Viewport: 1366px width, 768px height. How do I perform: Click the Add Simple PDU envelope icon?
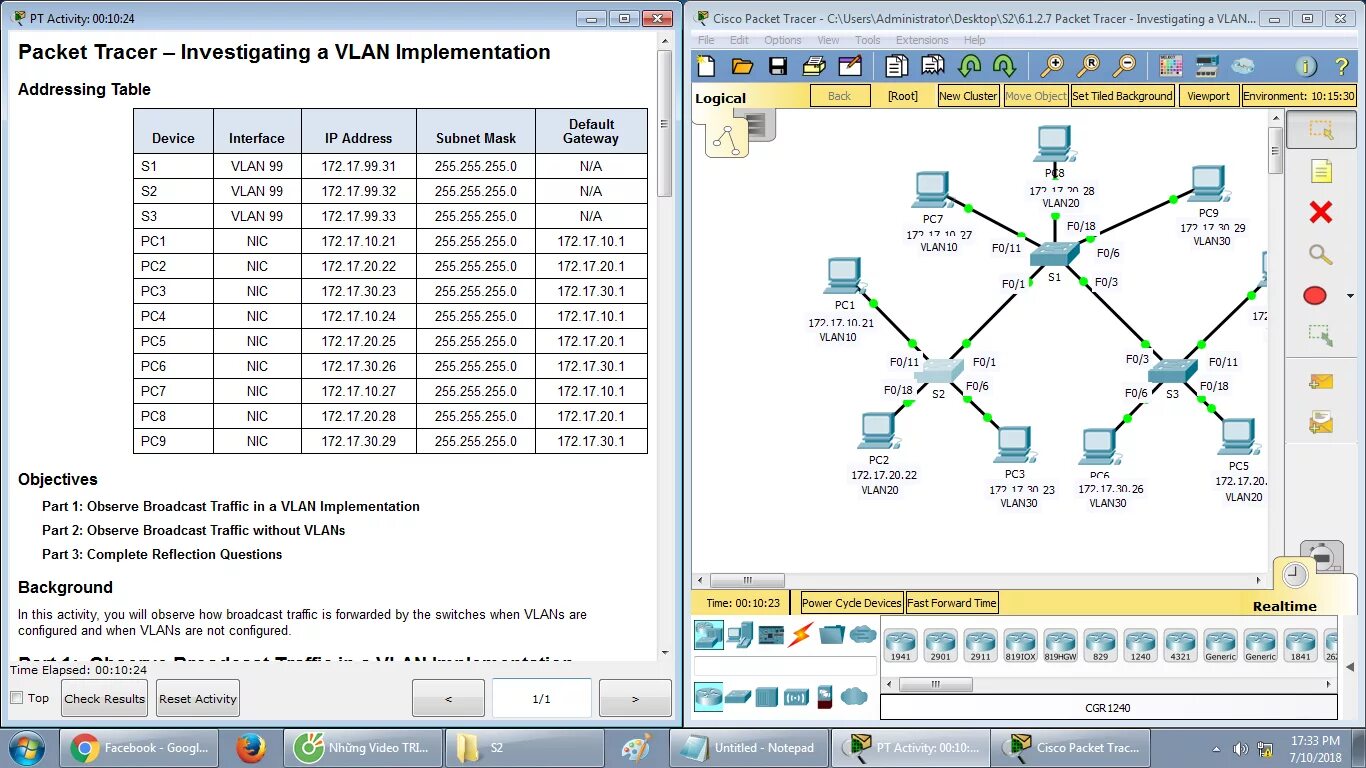pyautogui.click(x=1321, y=381)
